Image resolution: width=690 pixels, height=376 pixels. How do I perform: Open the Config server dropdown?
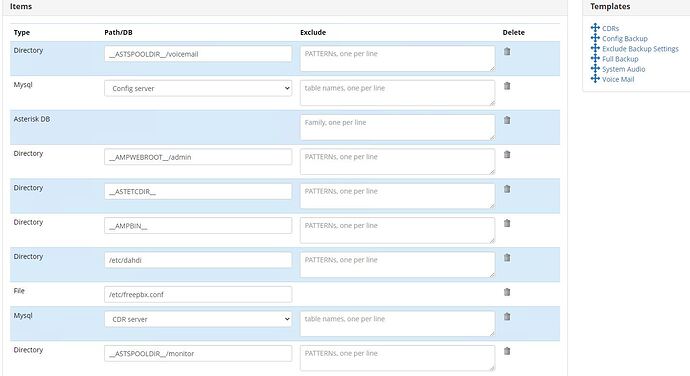click(x=198, y=88)
